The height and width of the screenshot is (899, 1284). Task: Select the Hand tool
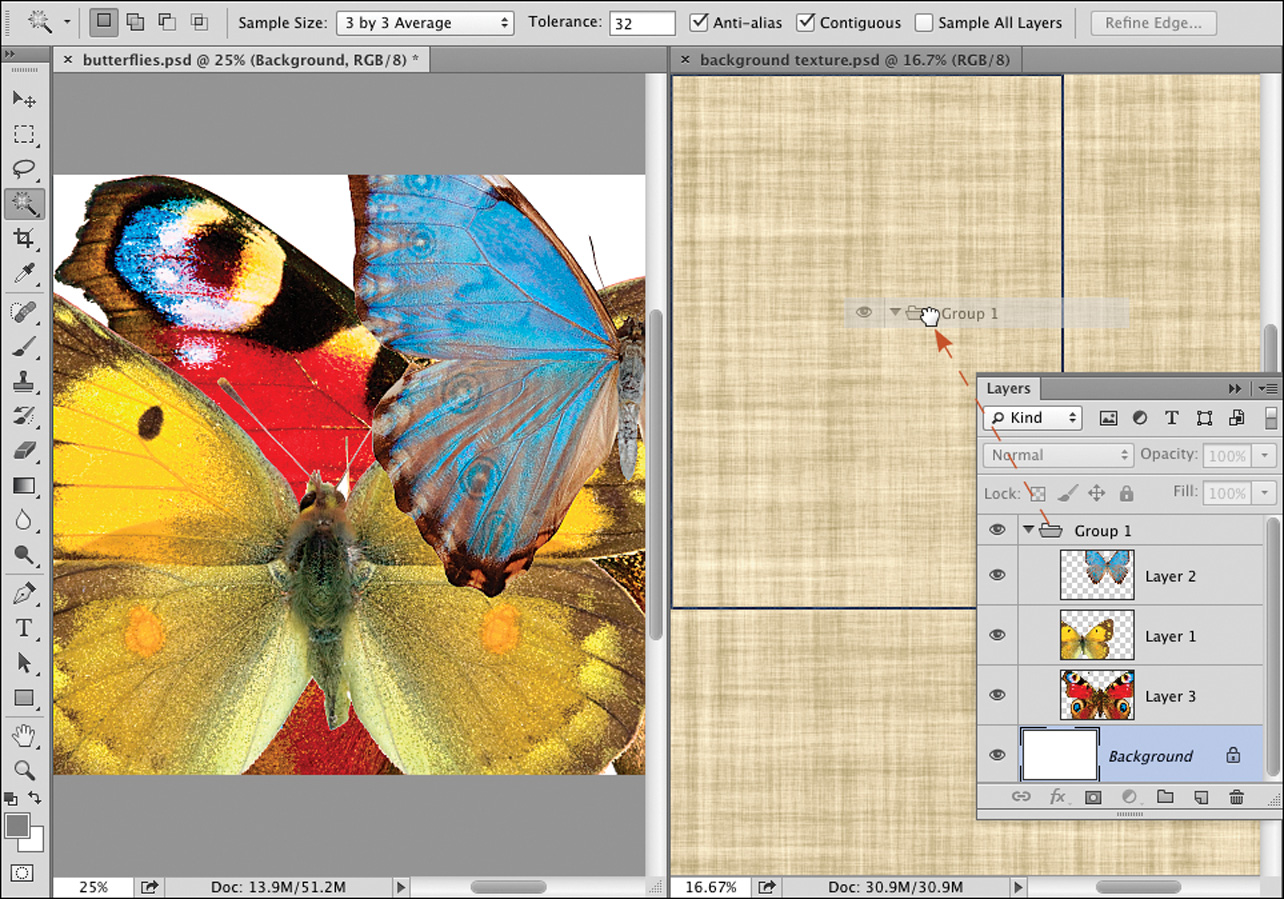24,737
